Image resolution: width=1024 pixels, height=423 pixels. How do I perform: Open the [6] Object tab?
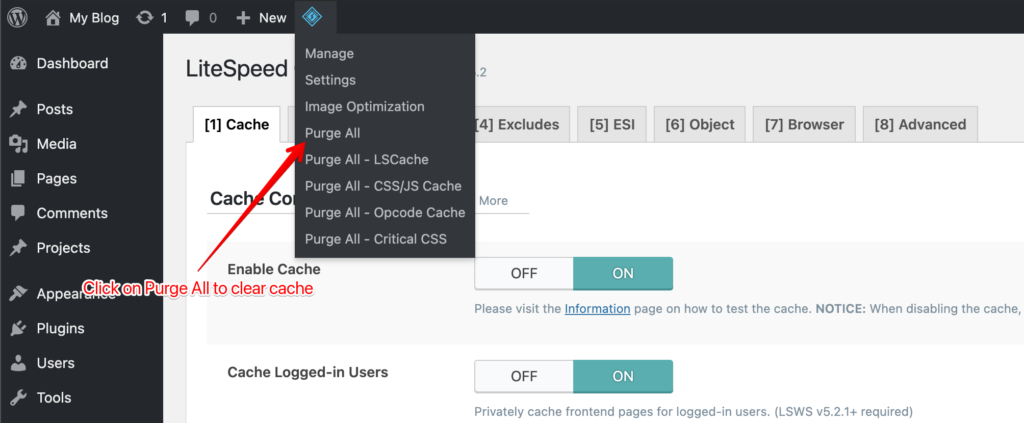[699, 125]
